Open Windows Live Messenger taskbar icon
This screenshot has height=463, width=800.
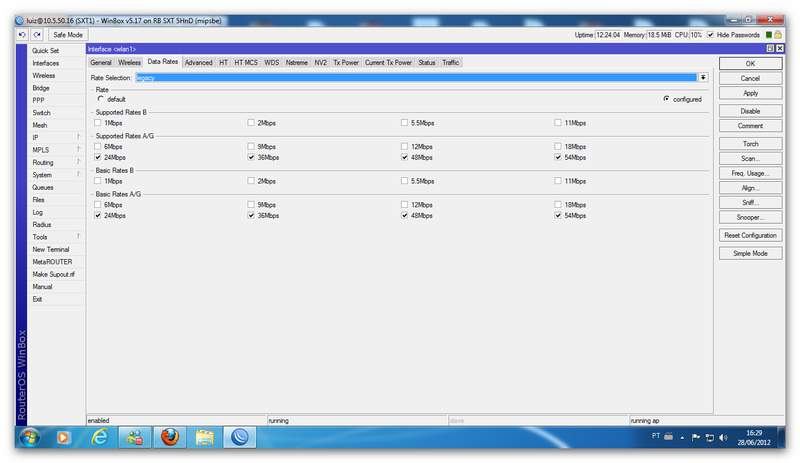[135, 437]
